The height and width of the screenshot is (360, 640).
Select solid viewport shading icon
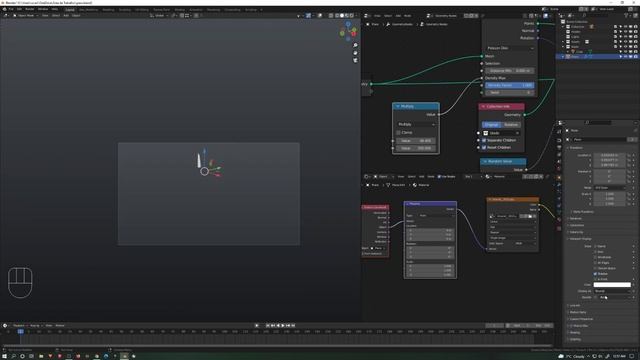pyautogui.click(x=342, y=16)
